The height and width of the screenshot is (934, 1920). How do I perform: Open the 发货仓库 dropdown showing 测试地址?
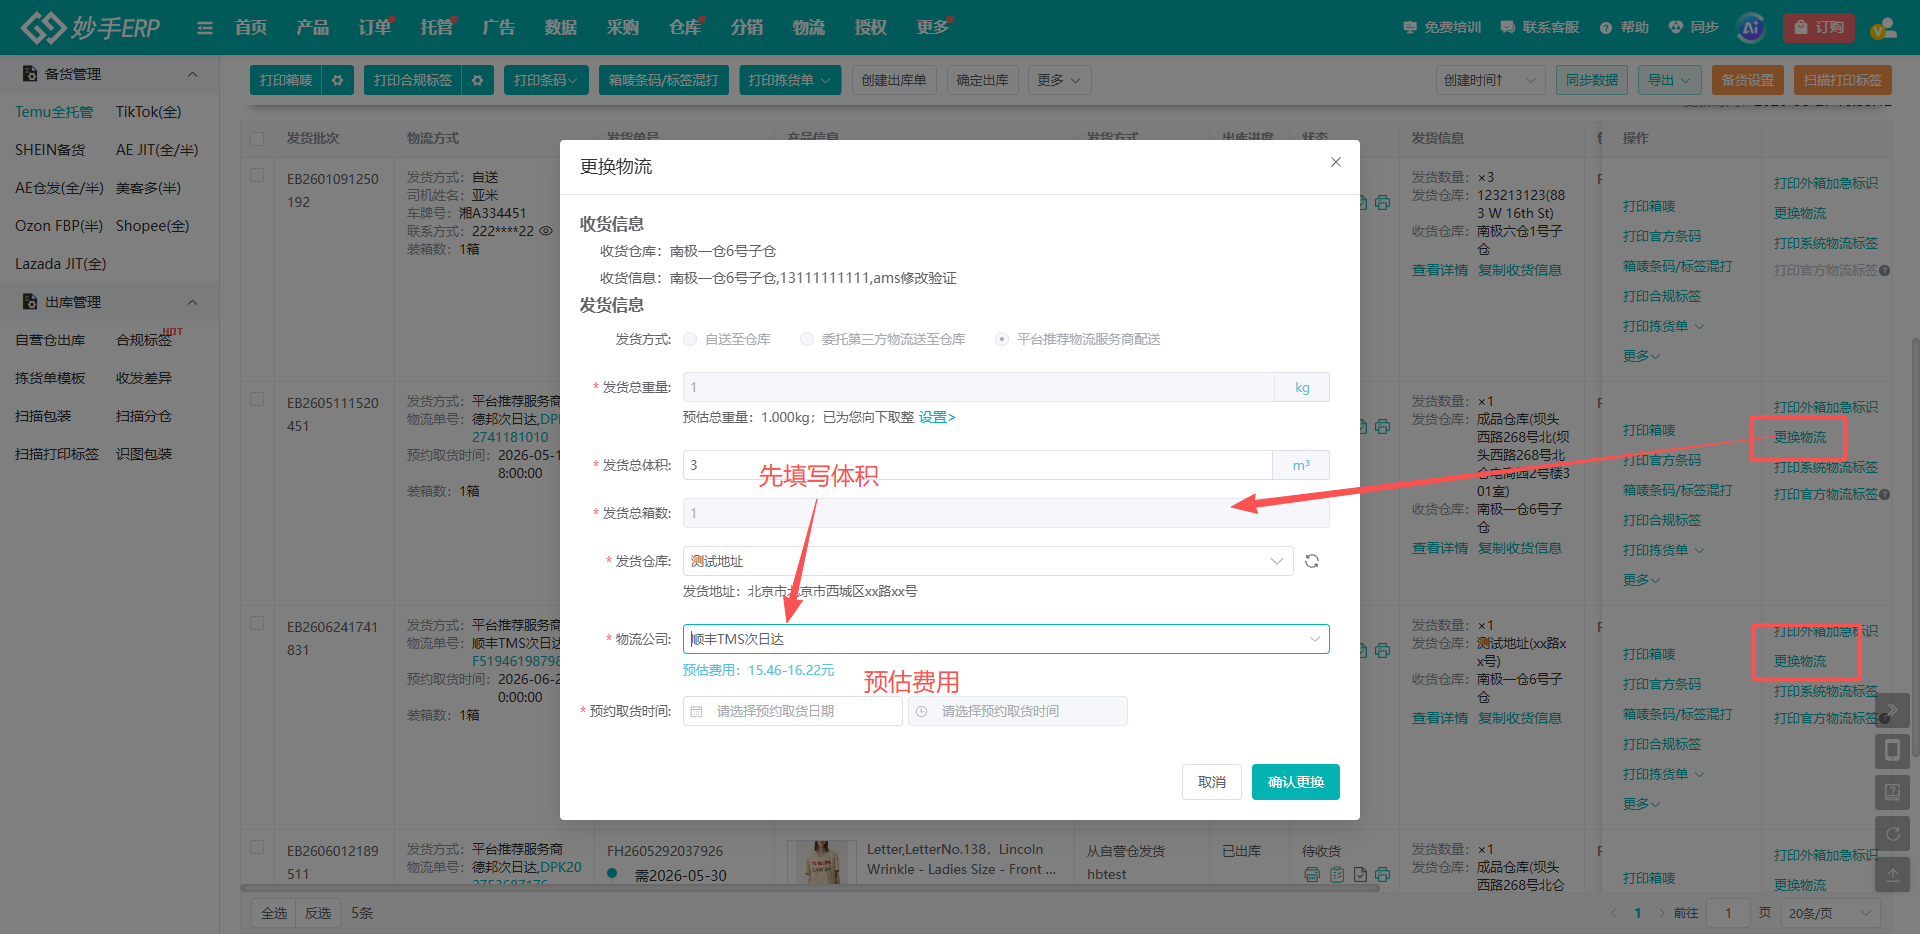pyautogui.click(x=988, y=561)
